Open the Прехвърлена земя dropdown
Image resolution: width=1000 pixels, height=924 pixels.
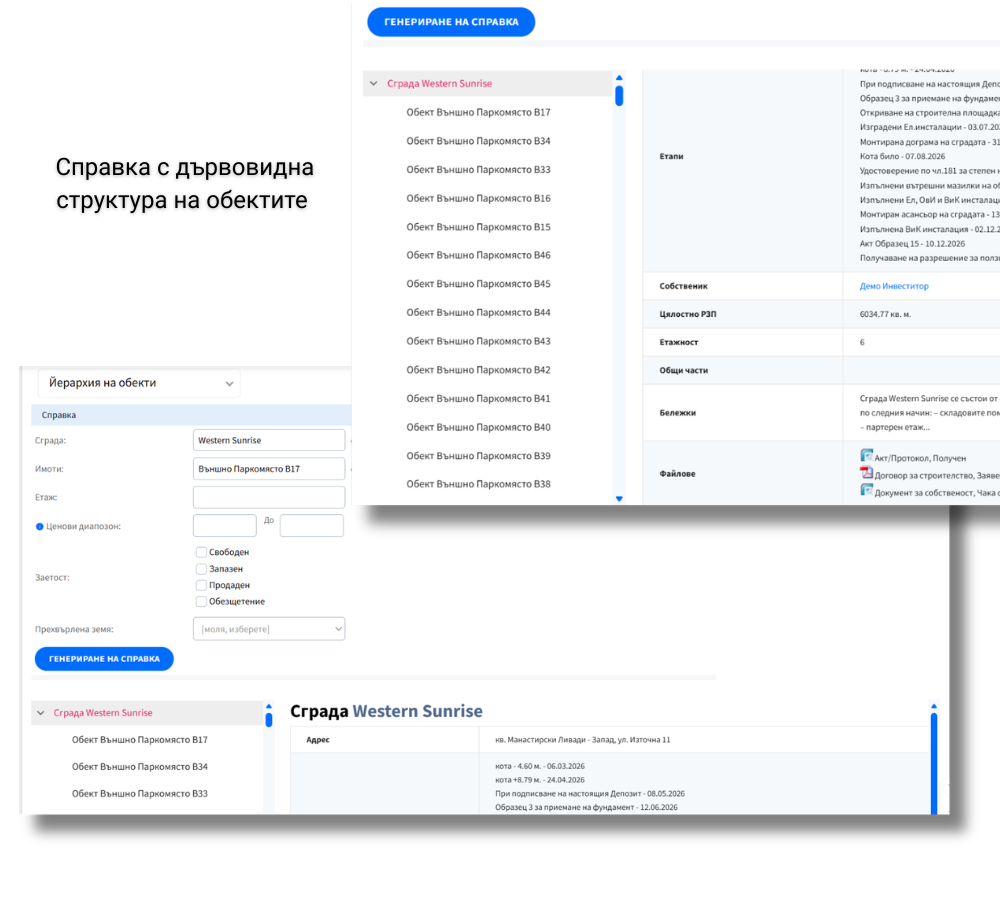click(x=268, y=628)
